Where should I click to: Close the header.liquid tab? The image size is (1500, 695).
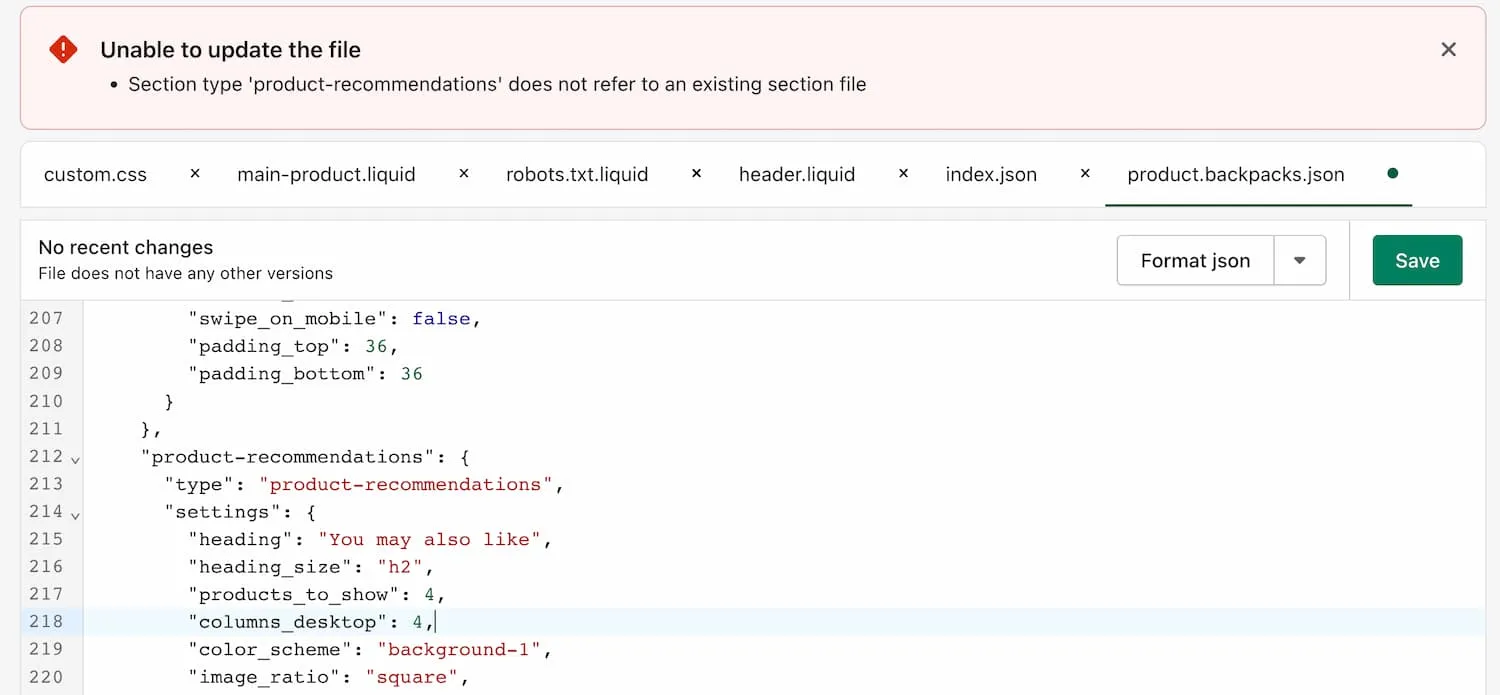903,174
